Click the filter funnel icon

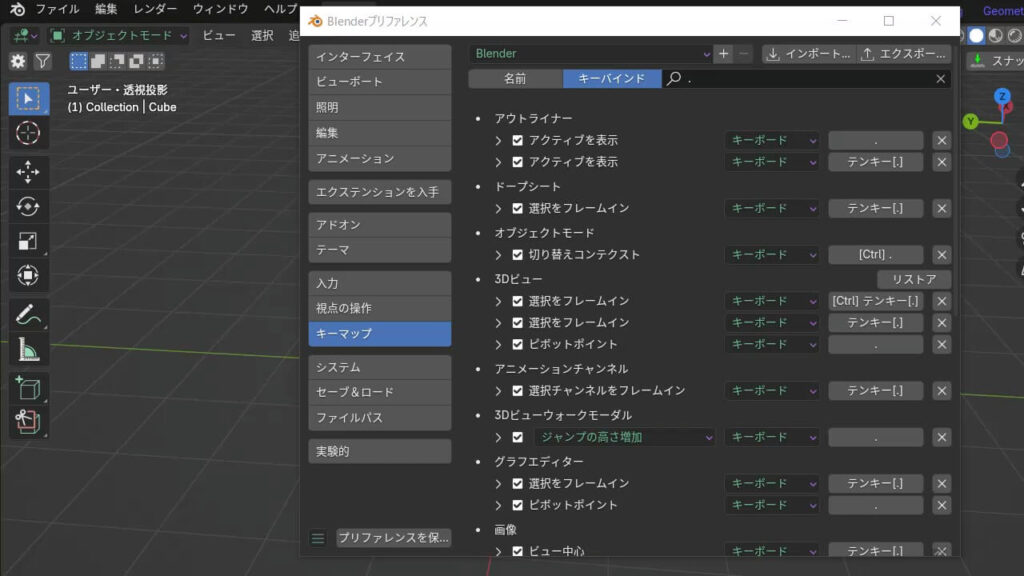[42, 61]
